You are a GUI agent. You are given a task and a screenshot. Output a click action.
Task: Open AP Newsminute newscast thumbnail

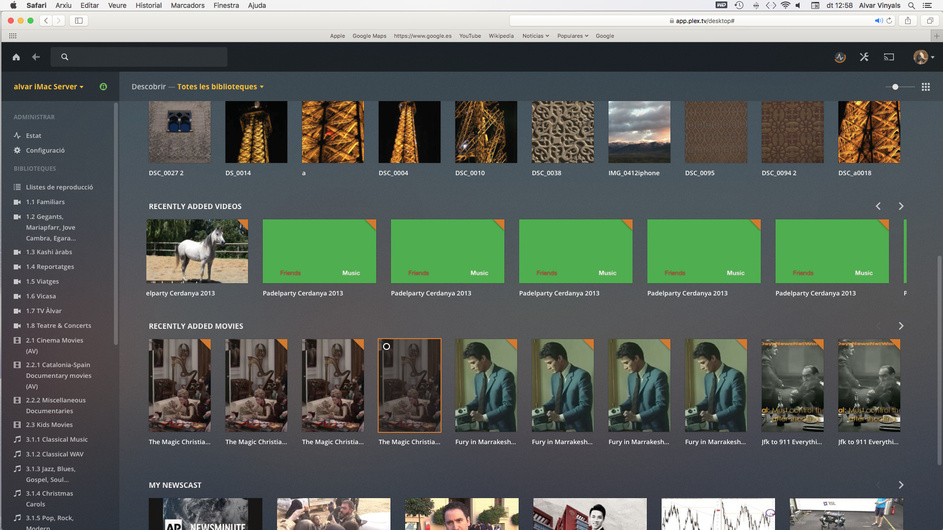(x=205, y=514)
